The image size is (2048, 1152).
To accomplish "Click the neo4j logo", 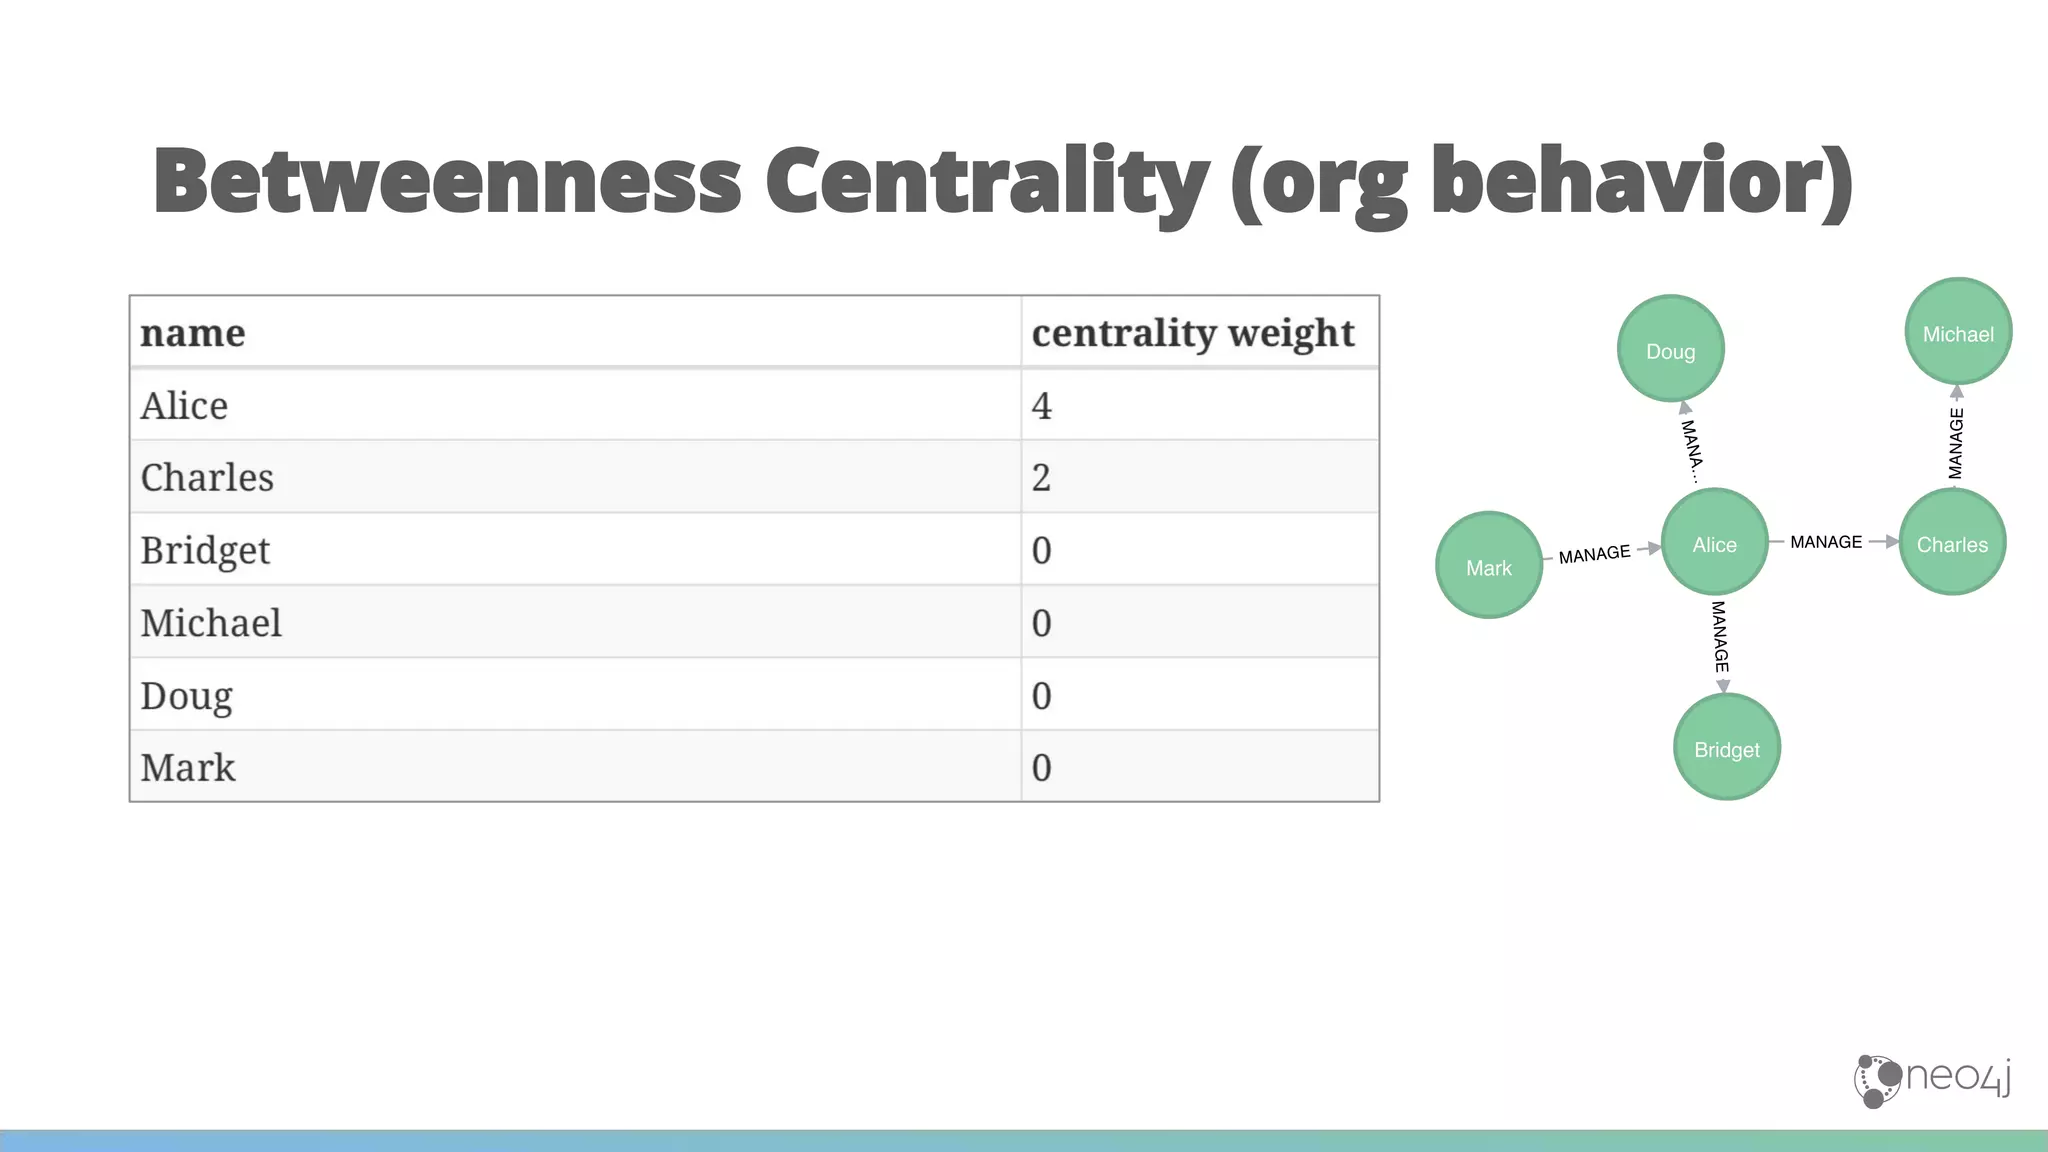I will pos(1932,1080).
